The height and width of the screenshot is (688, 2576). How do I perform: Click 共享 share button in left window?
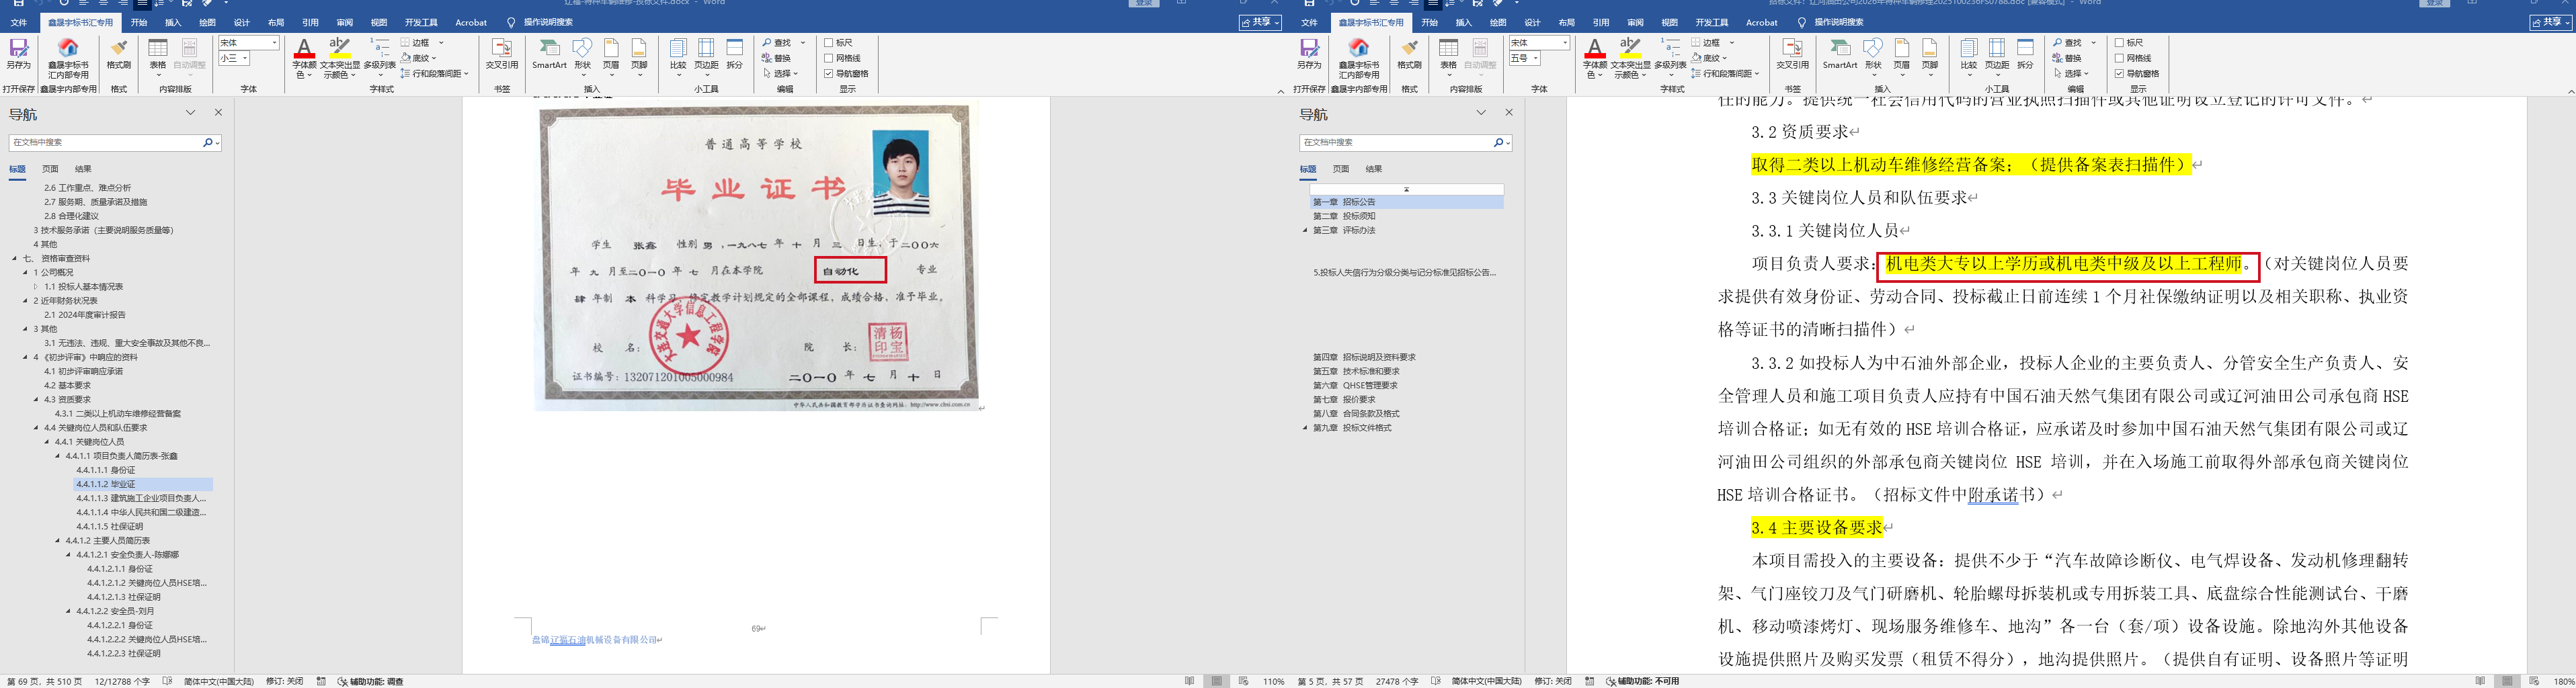[1260, 22]
